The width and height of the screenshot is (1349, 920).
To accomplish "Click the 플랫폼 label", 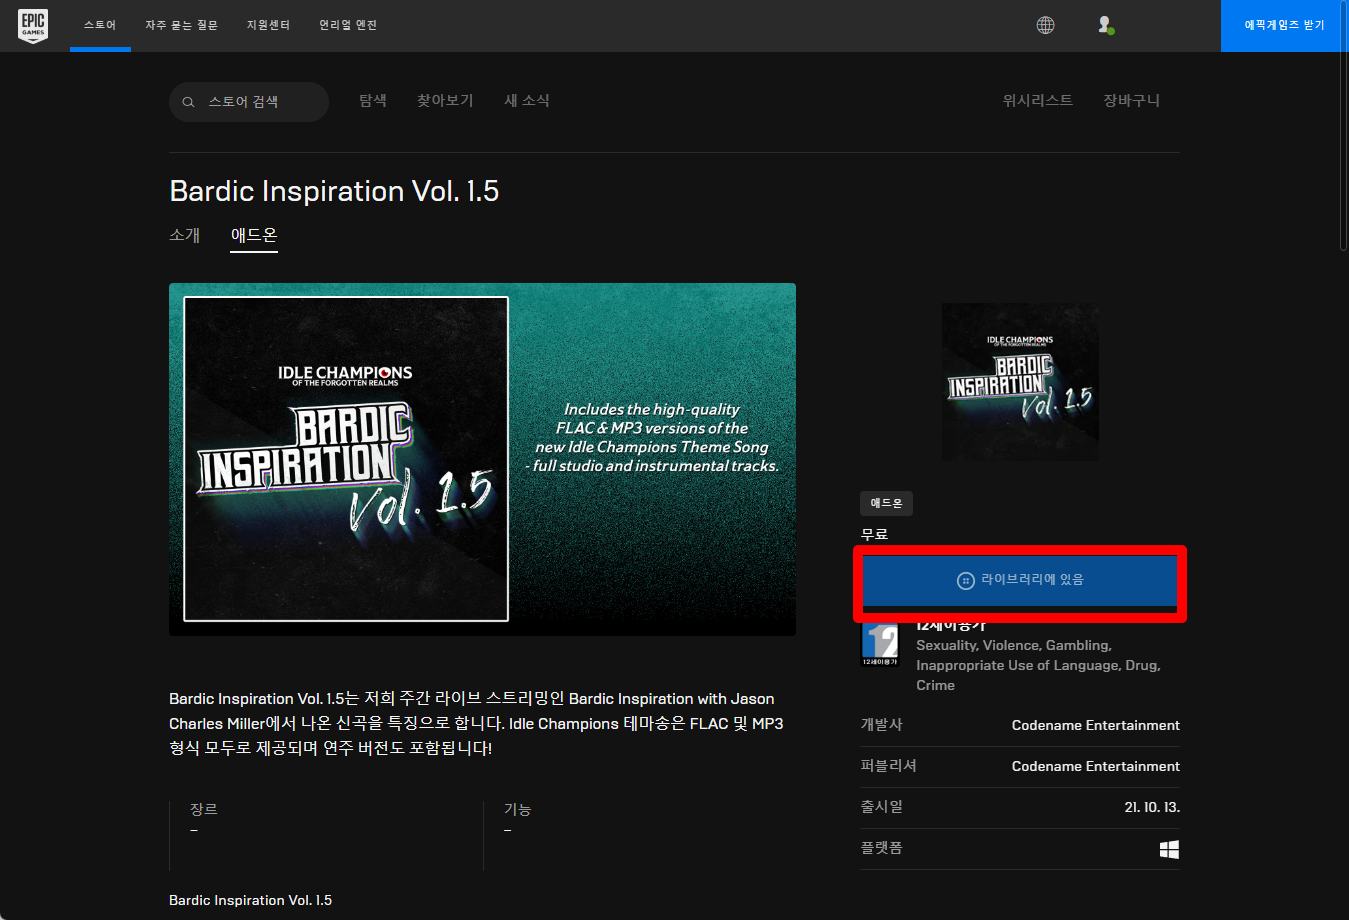I will click(x=882, y=848).
